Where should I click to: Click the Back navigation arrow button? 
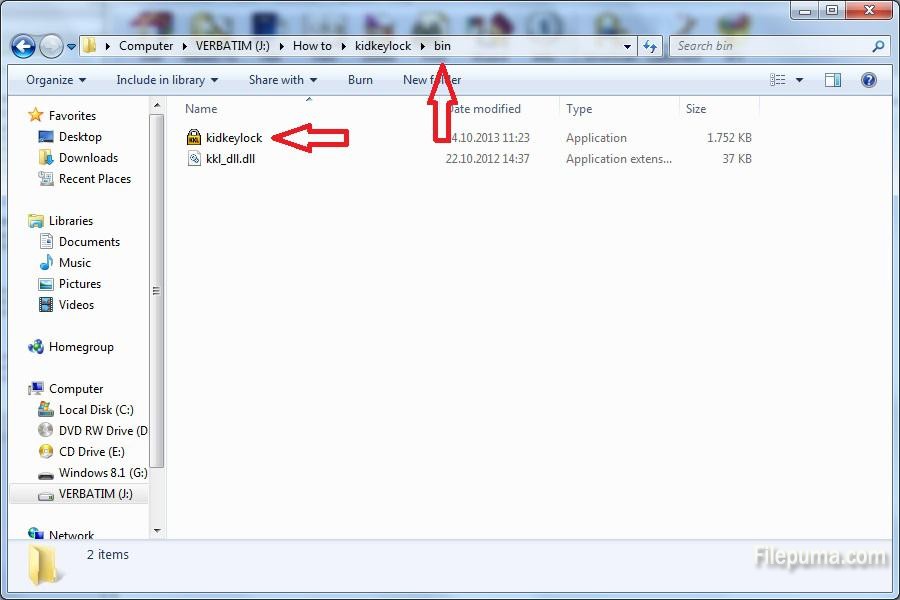click(x=23, y=46)
